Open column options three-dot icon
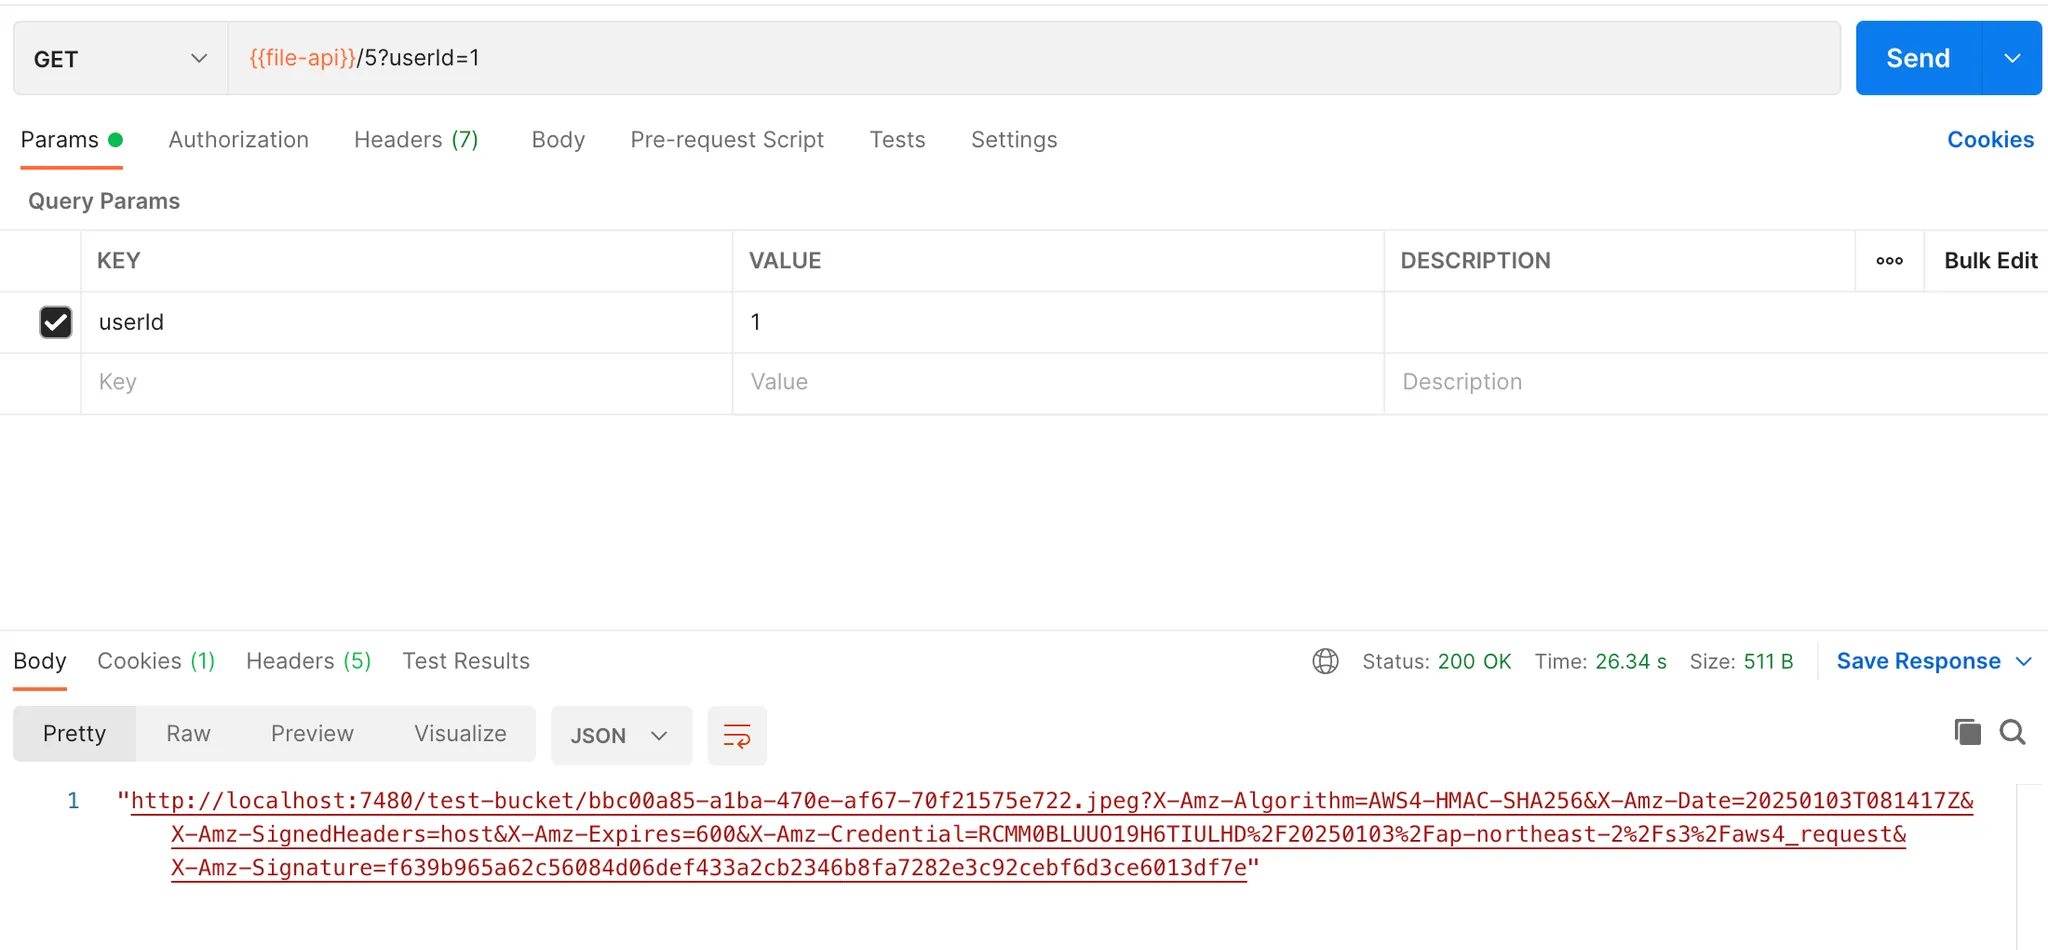This screenshot has width=2048, height=950. tap(1889, 261)
